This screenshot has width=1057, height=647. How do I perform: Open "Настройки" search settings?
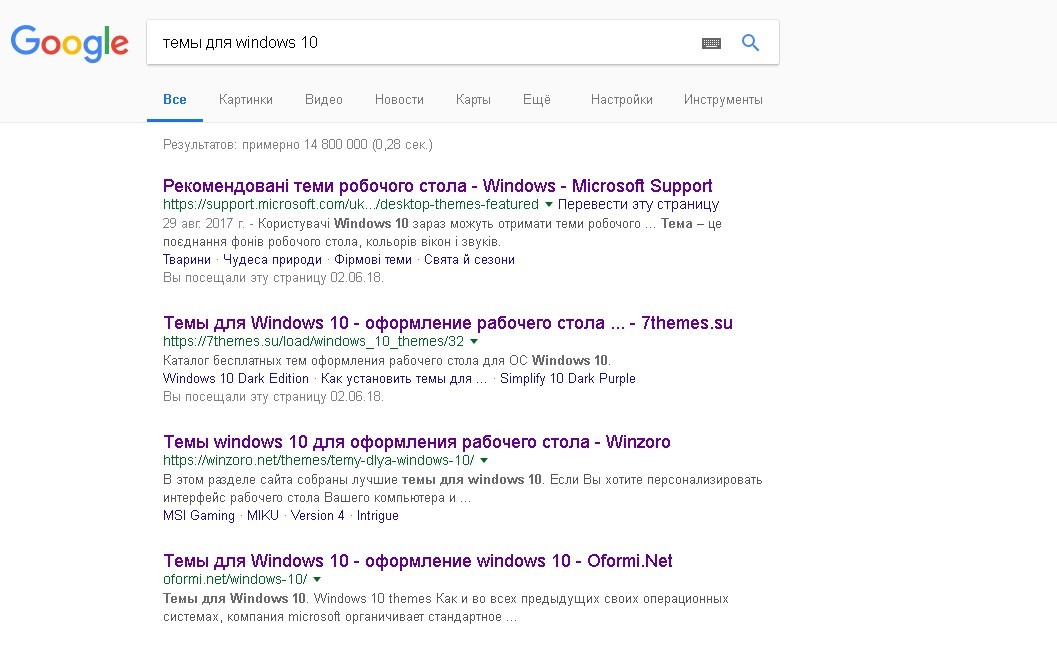point(622,100)
